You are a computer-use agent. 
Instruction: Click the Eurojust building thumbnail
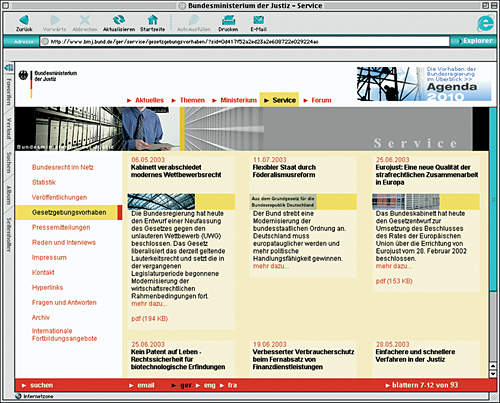coord(406,202)
